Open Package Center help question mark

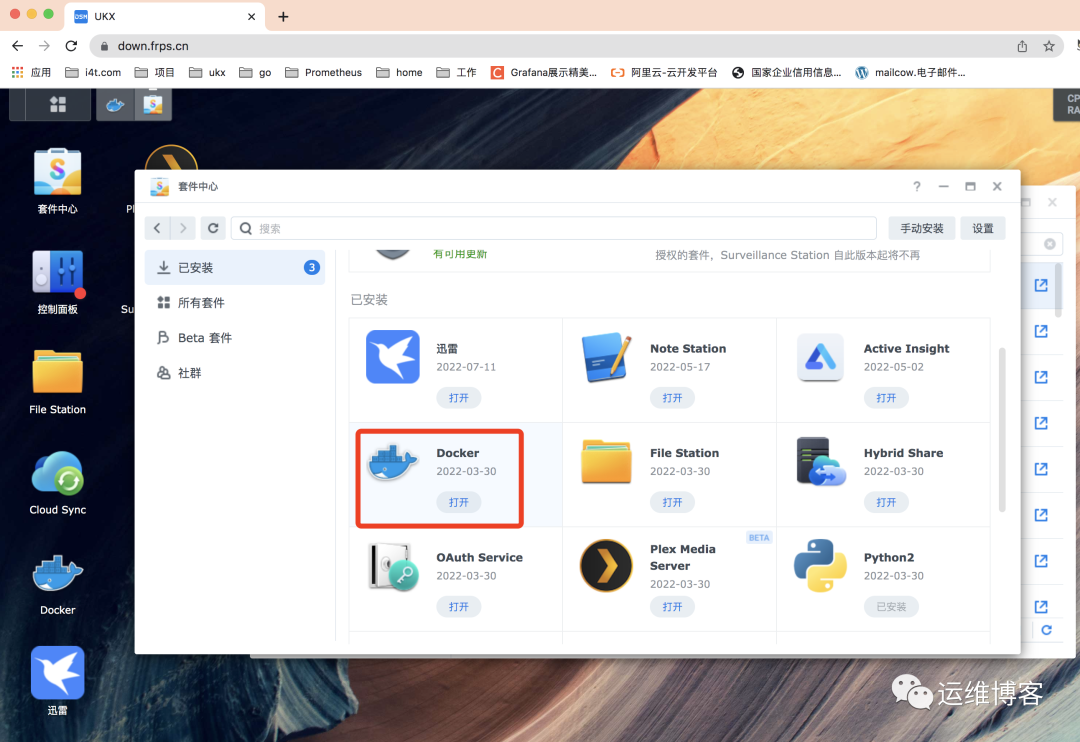pos(917,186)
